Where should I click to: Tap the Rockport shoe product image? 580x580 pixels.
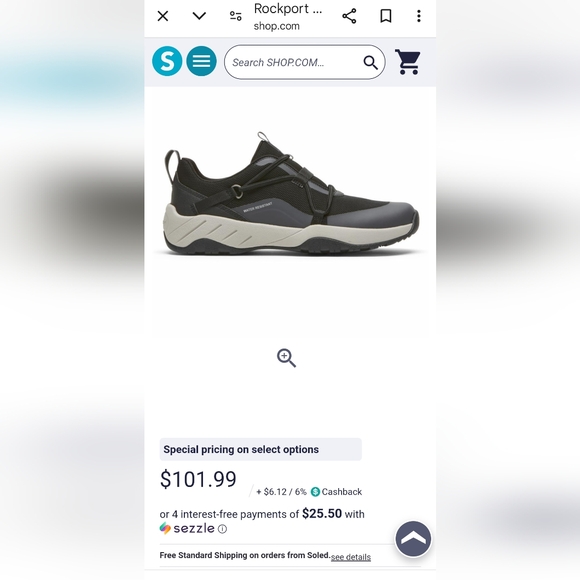[x=291, y=193]
